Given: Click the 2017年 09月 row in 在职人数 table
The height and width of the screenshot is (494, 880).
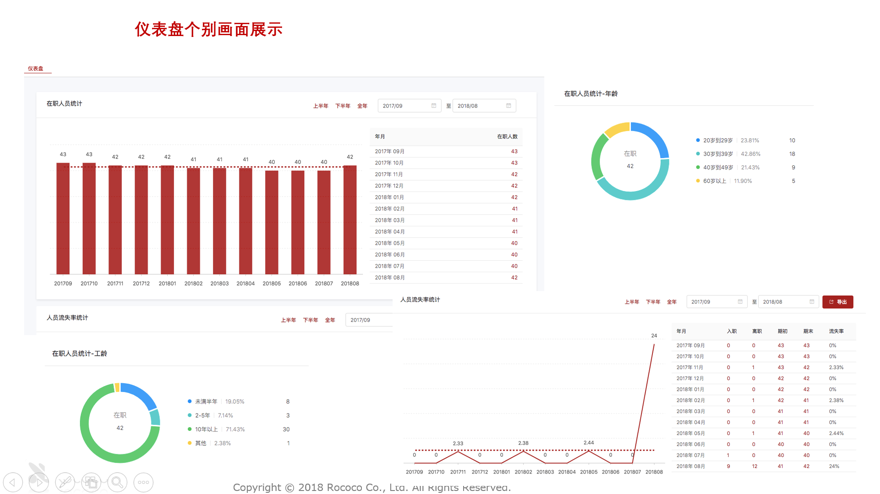Looking at the screenshot, I should [x=446, y=152].
